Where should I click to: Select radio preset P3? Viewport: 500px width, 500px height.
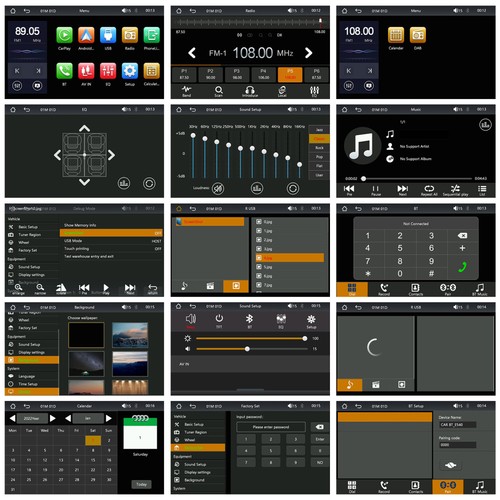coord(237,74)
